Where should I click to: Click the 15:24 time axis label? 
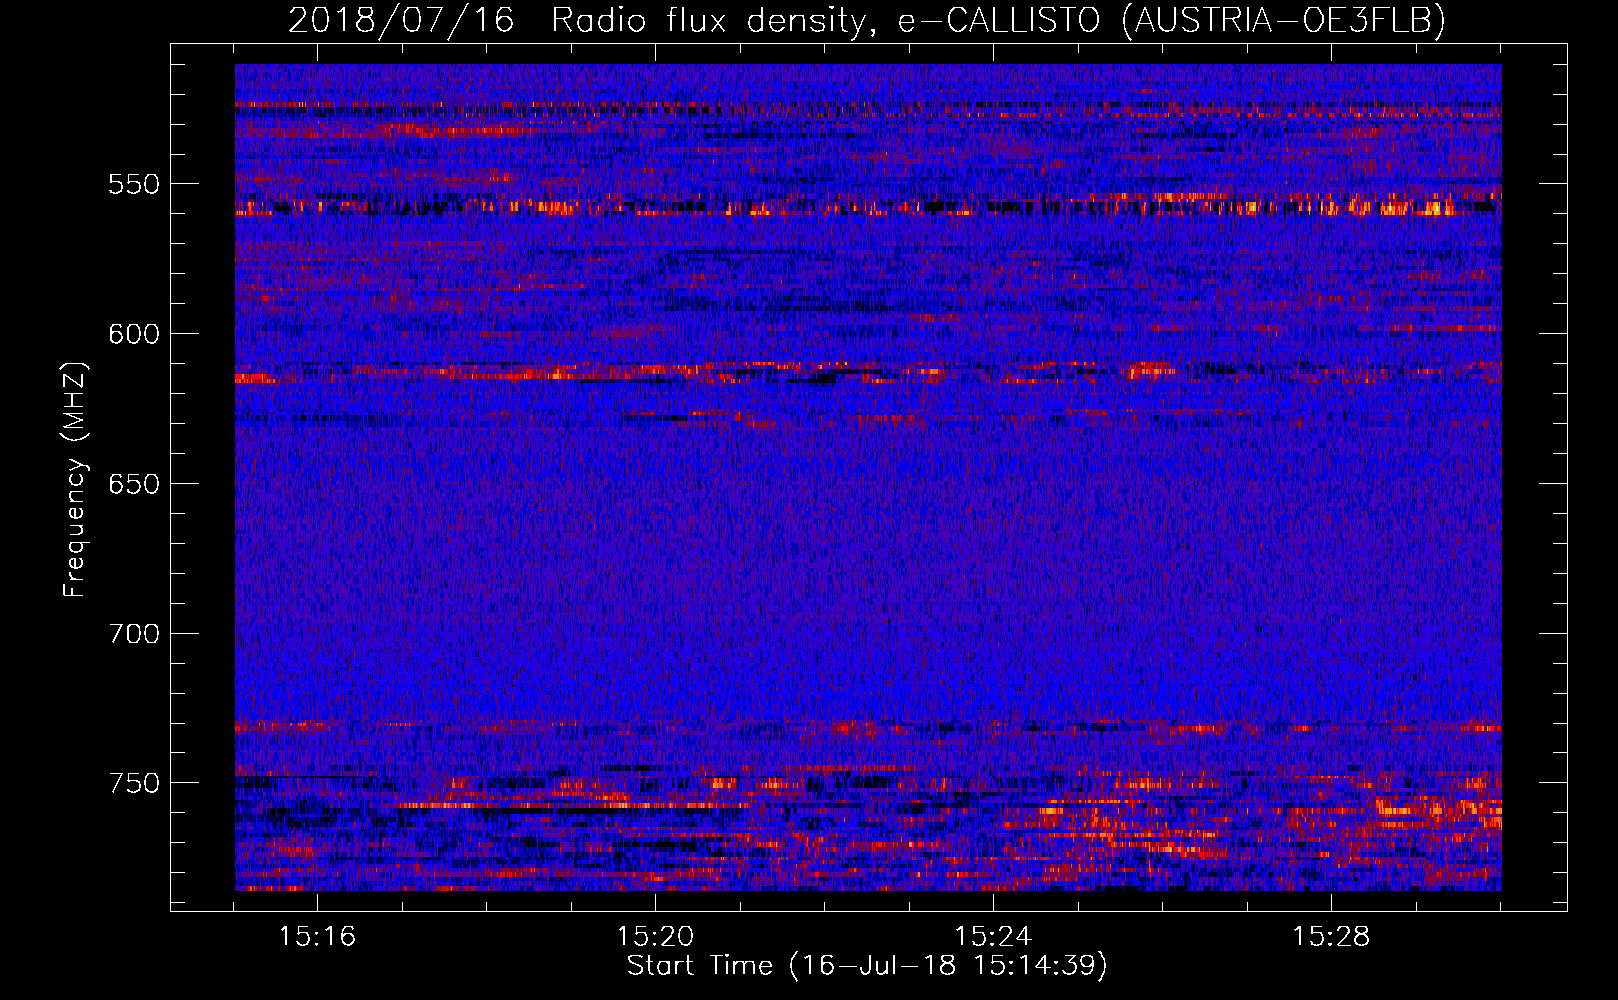pyautogui.click(x=993, y=936)
